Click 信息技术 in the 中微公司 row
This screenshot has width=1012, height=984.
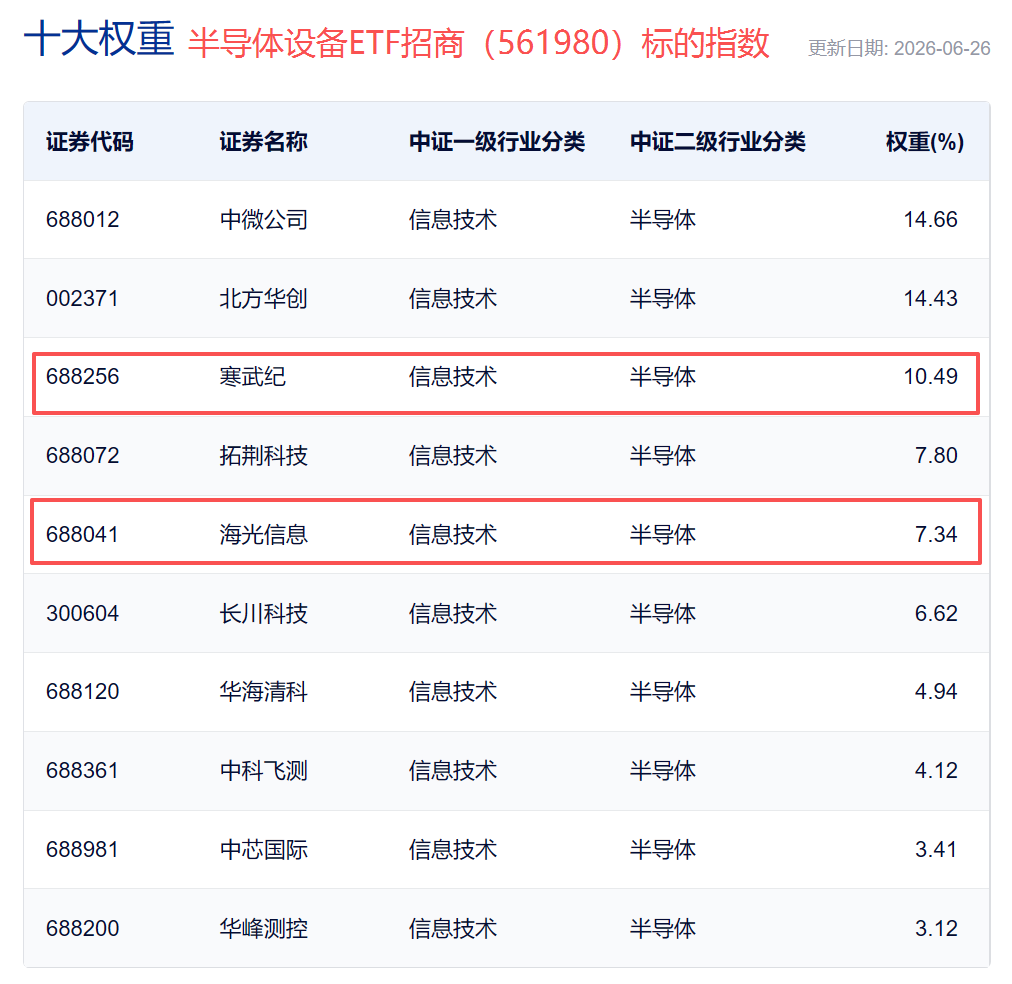coord(453,220)
